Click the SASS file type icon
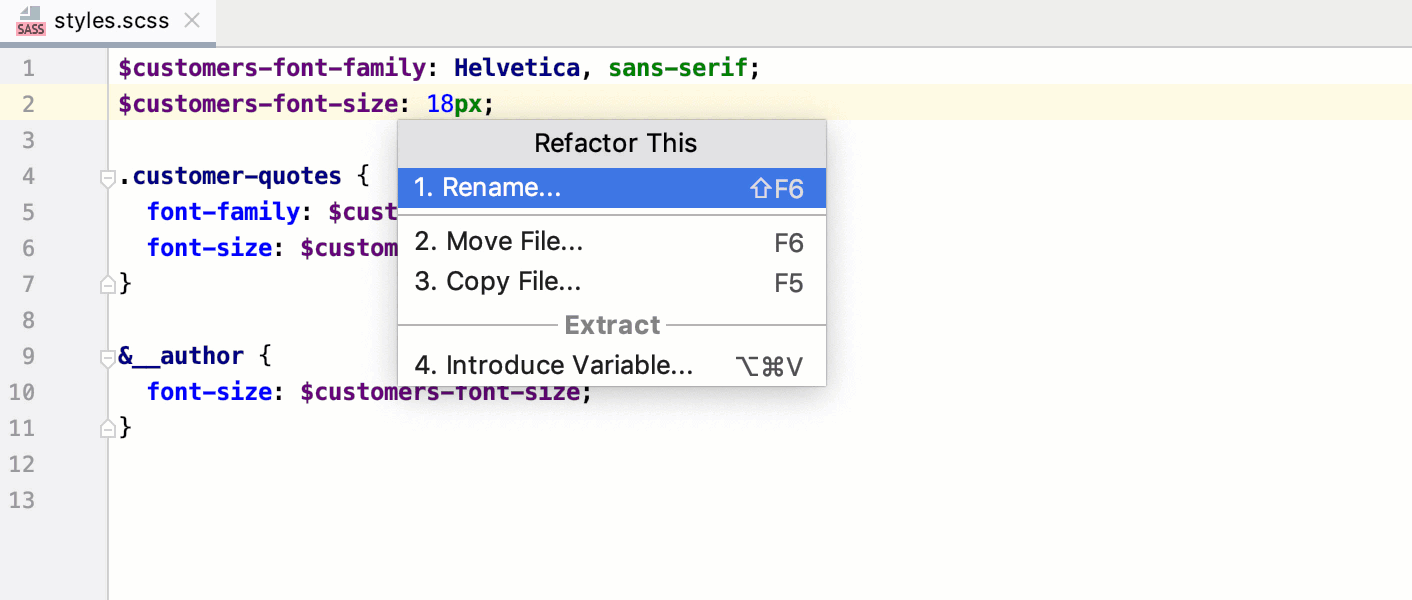Image resolution: width=1412 pixels, height=600 pixels. point(29,22)
